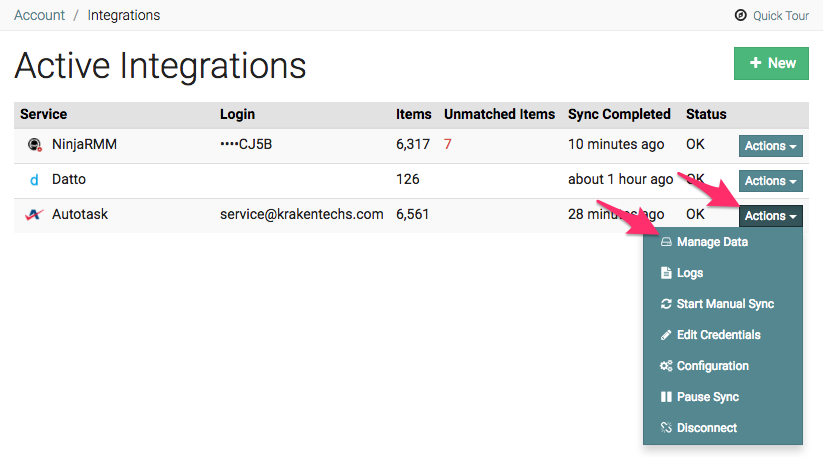This screenshot has height=457, width=823.
Task: Open Actions dropdown for NinjaRMM
Action: (771, 146)
